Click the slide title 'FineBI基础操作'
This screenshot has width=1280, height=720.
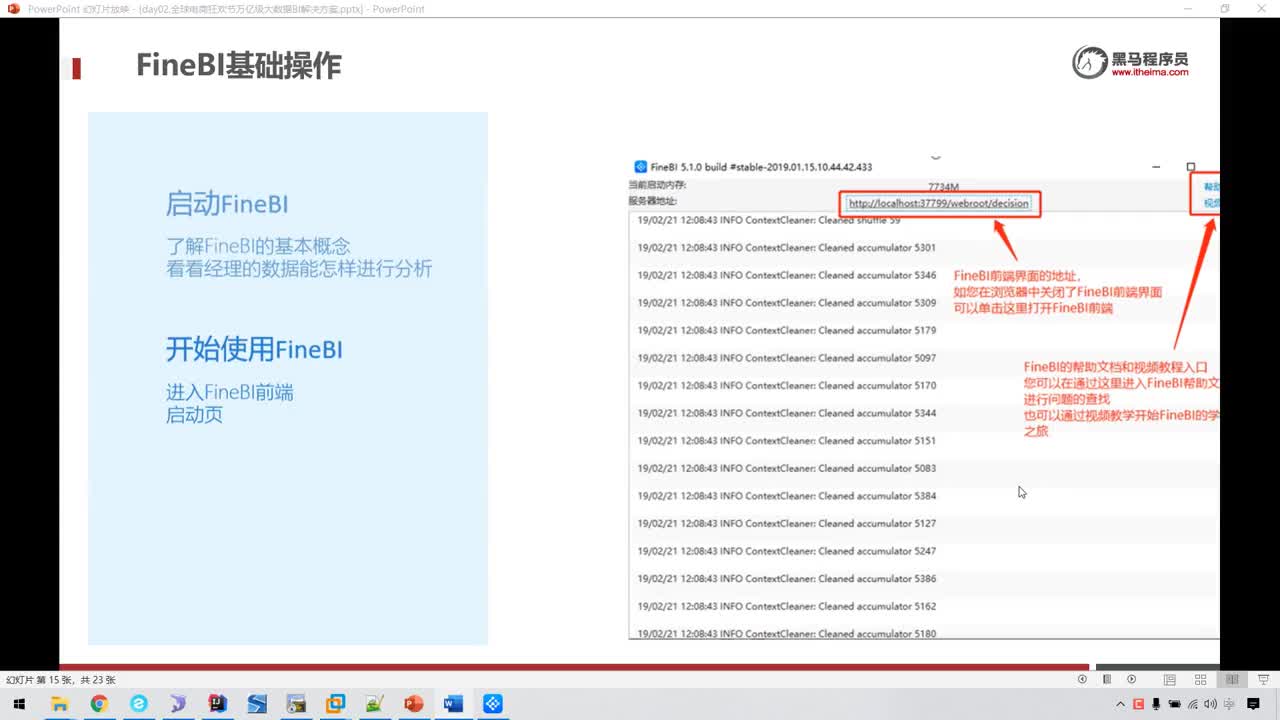pos(239,66)
